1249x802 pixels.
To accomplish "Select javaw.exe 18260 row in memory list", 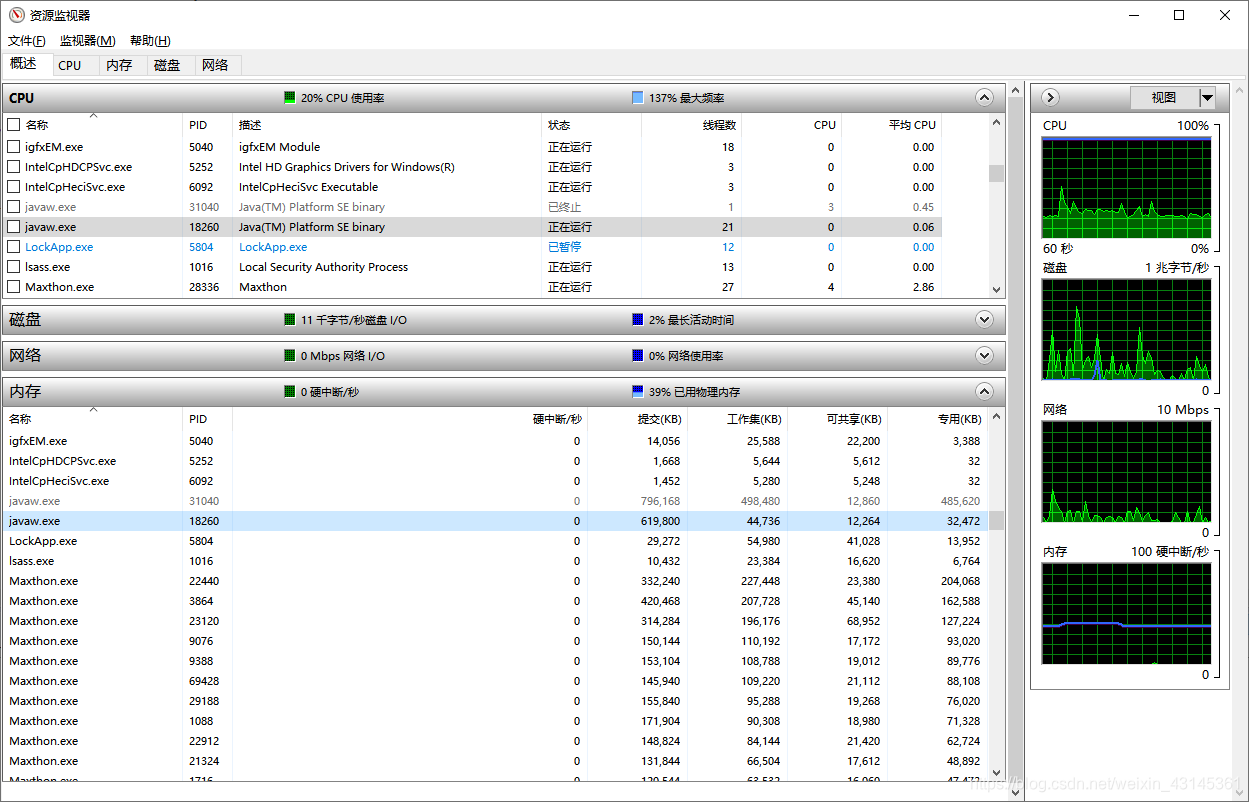I will pos(495,521).
